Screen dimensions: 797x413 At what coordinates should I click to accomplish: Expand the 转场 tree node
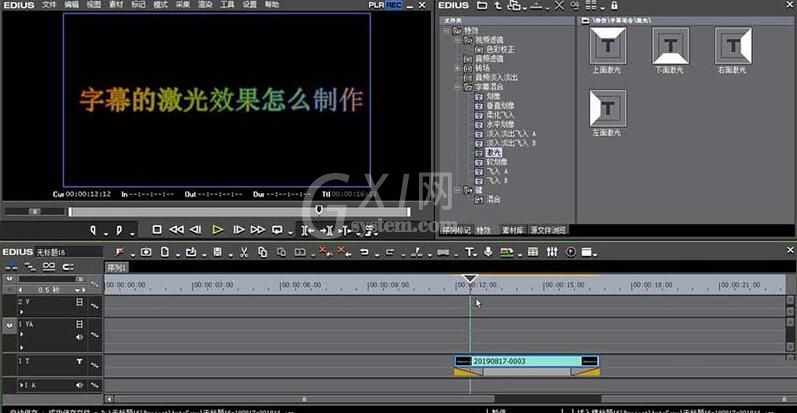click(x=457, y=68)
